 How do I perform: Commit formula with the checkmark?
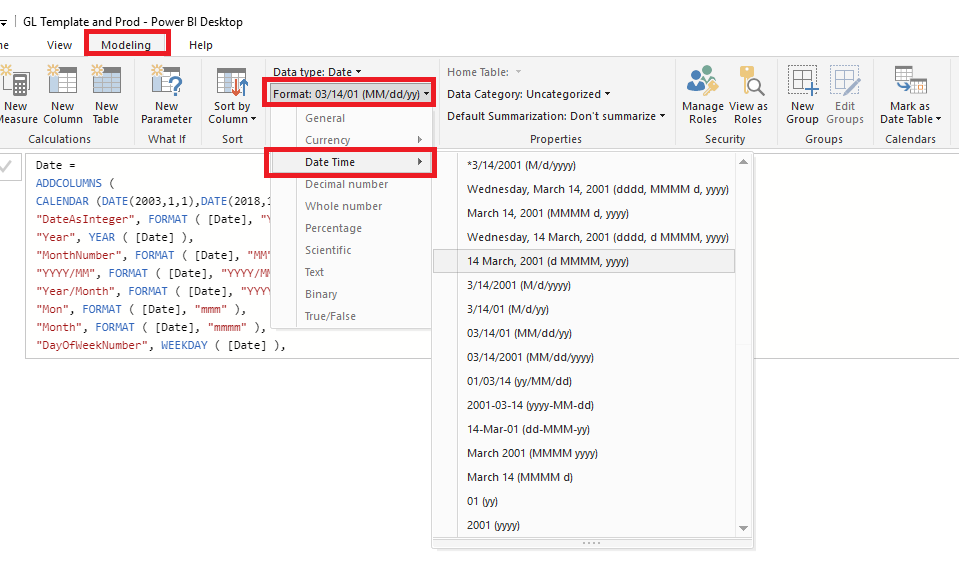6,167
